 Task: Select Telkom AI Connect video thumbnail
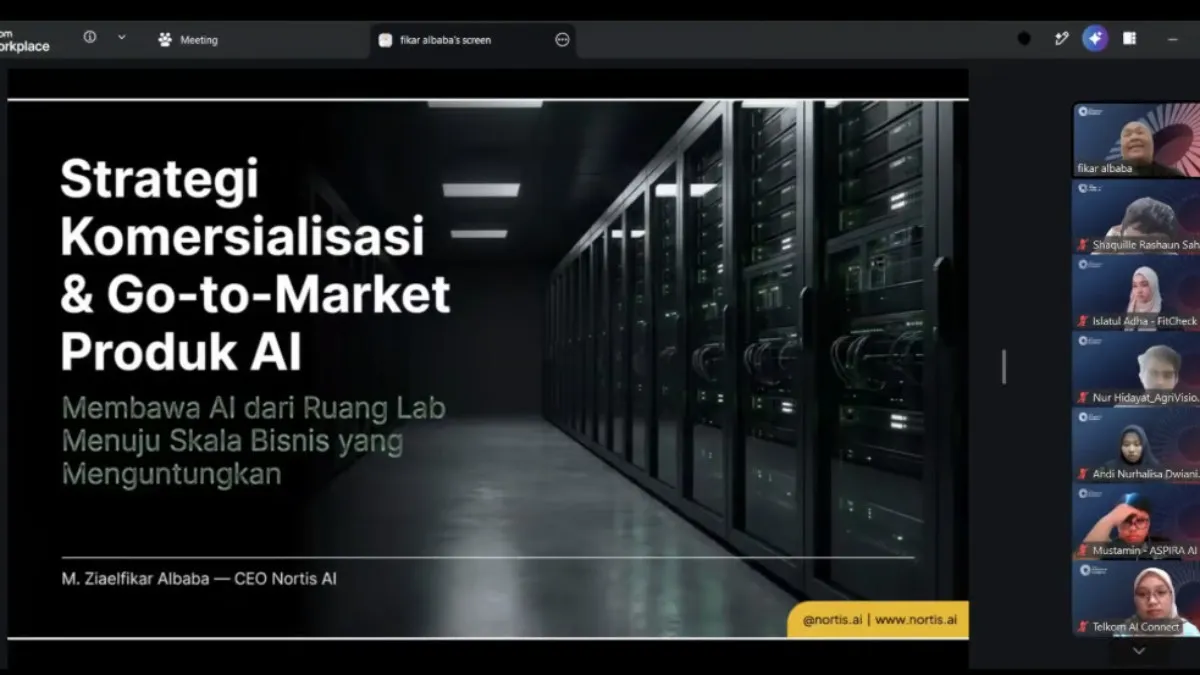point(1136,598)
